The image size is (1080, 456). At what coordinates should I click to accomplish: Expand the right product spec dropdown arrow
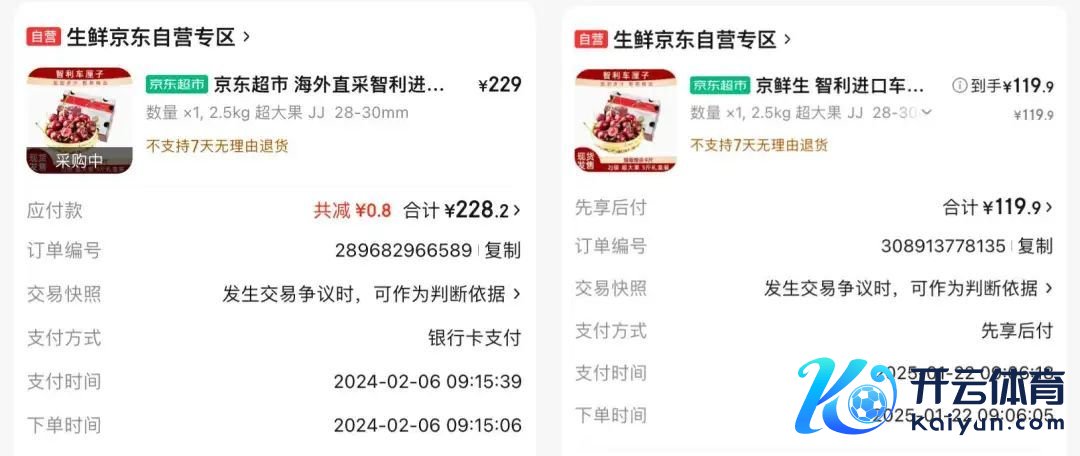click(x=926, y=112)
